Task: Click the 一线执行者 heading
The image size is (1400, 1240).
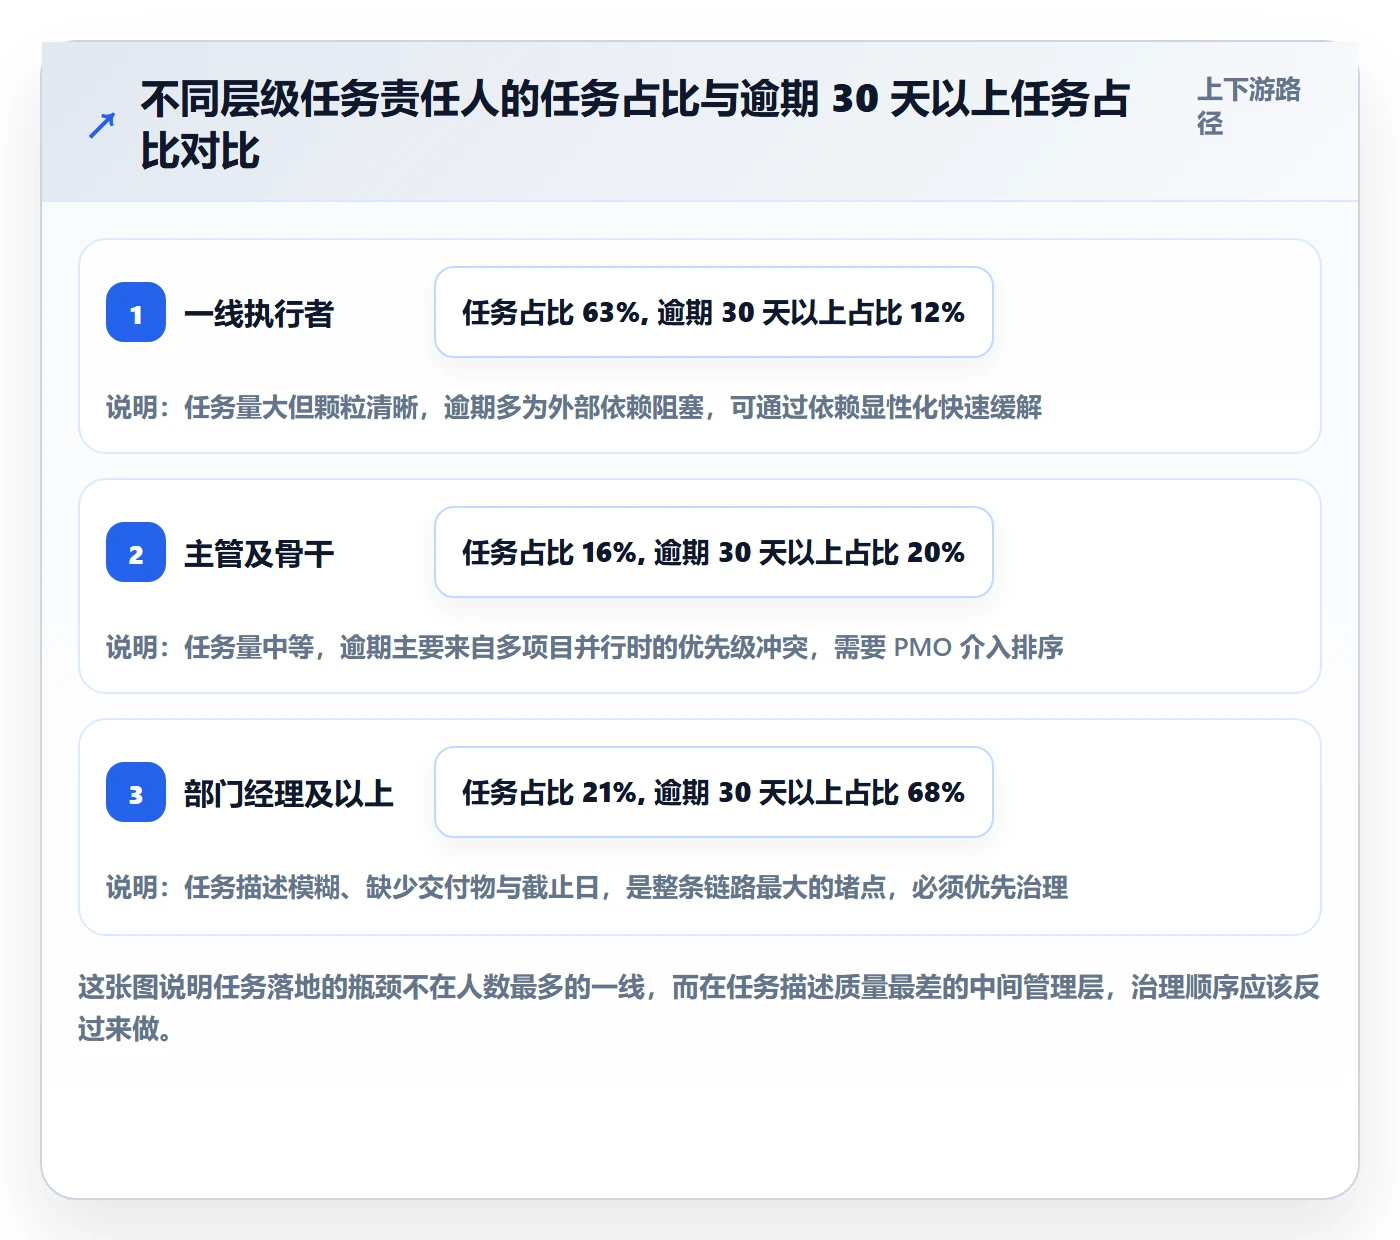Action: [x=259, y=313]
